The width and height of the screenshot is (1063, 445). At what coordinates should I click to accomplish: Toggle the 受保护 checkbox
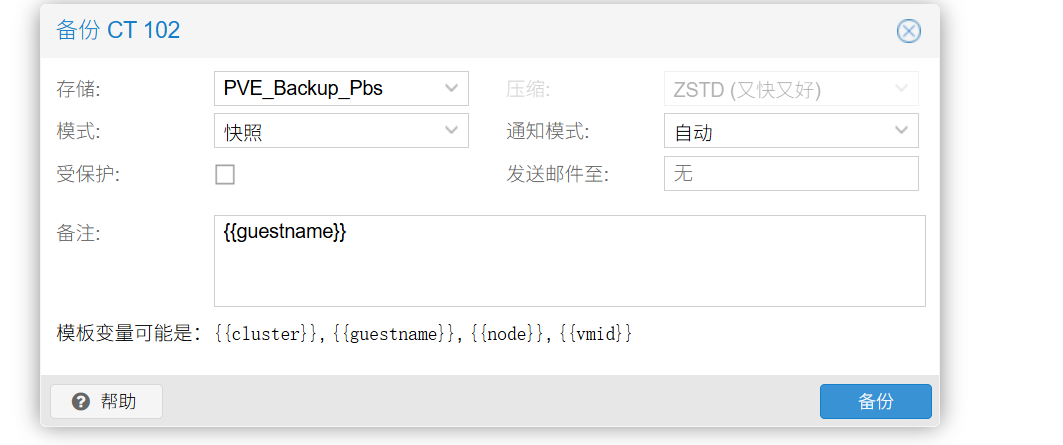click(225, 174)
